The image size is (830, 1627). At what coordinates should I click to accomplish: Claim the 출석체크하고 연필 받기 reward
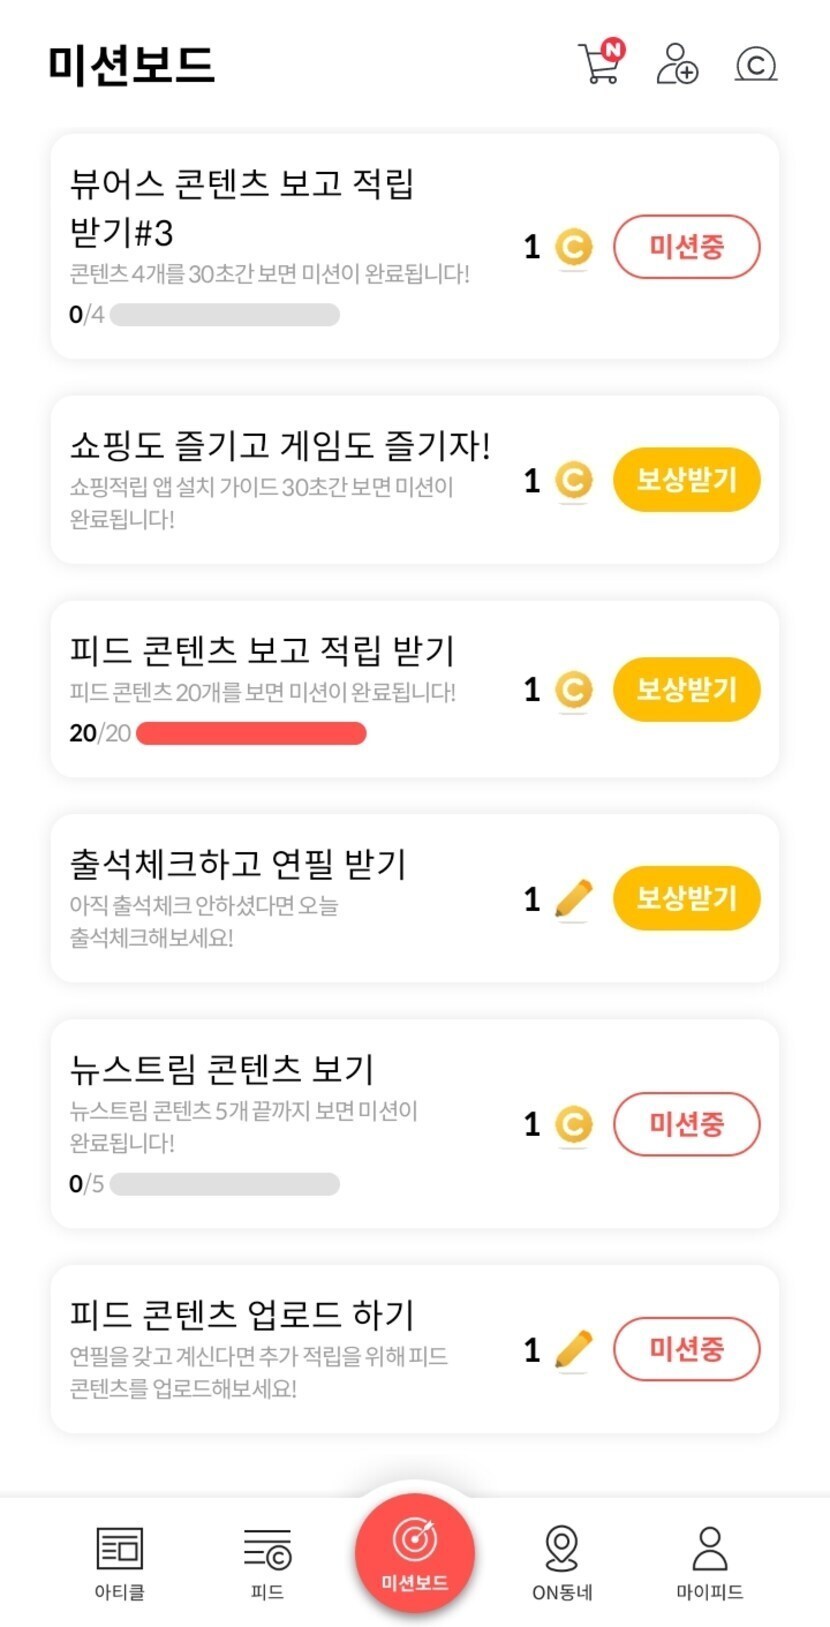pyautogui.click(x=686, y=898)
